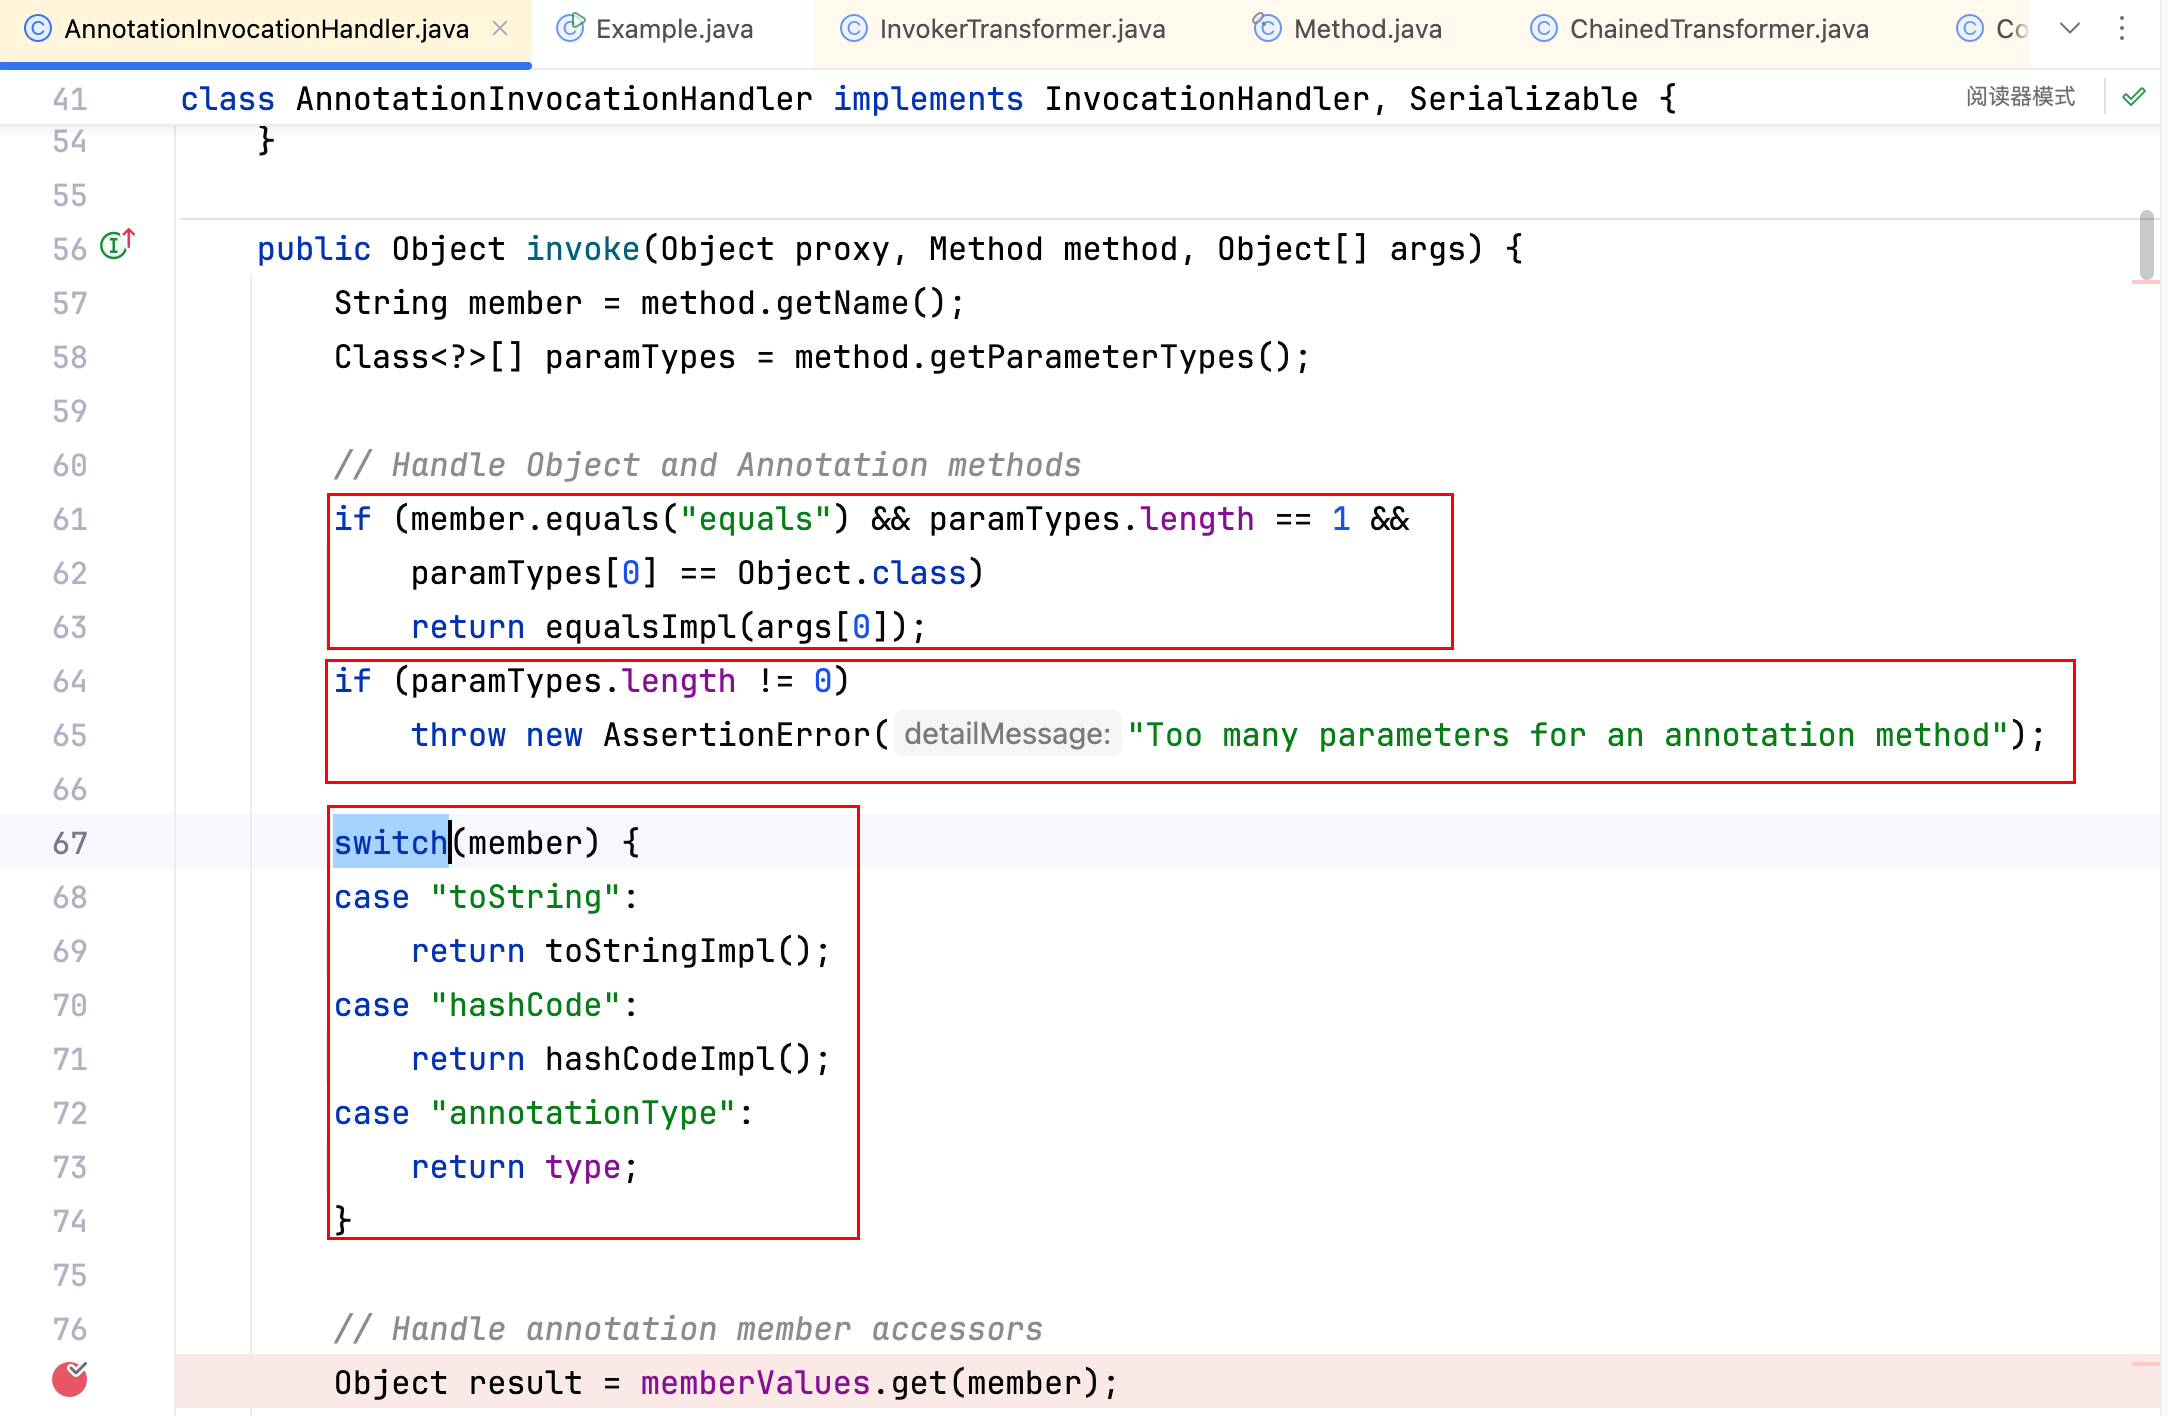Screen dimensions: 2168x1416
Task: Click the class icon on InvokerTransformer.java tab
Action: point(853,29)
